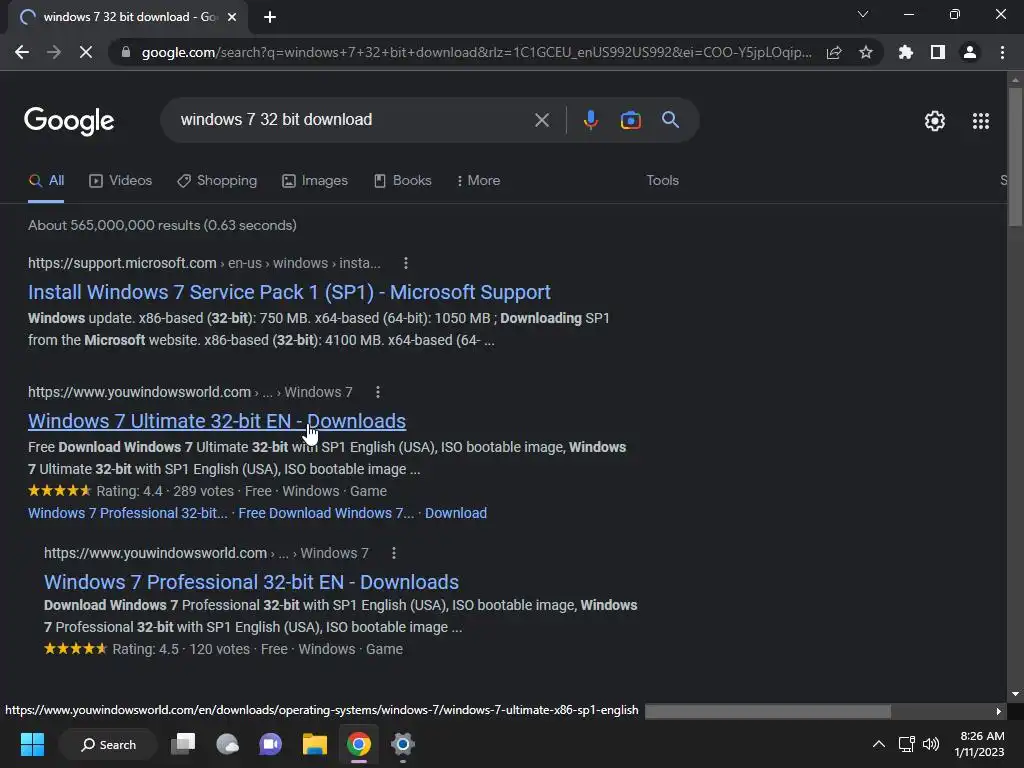The width and height of the screenshot is (1024, 768).
Task: Open the Download sitelink
Action: (456, 513)
